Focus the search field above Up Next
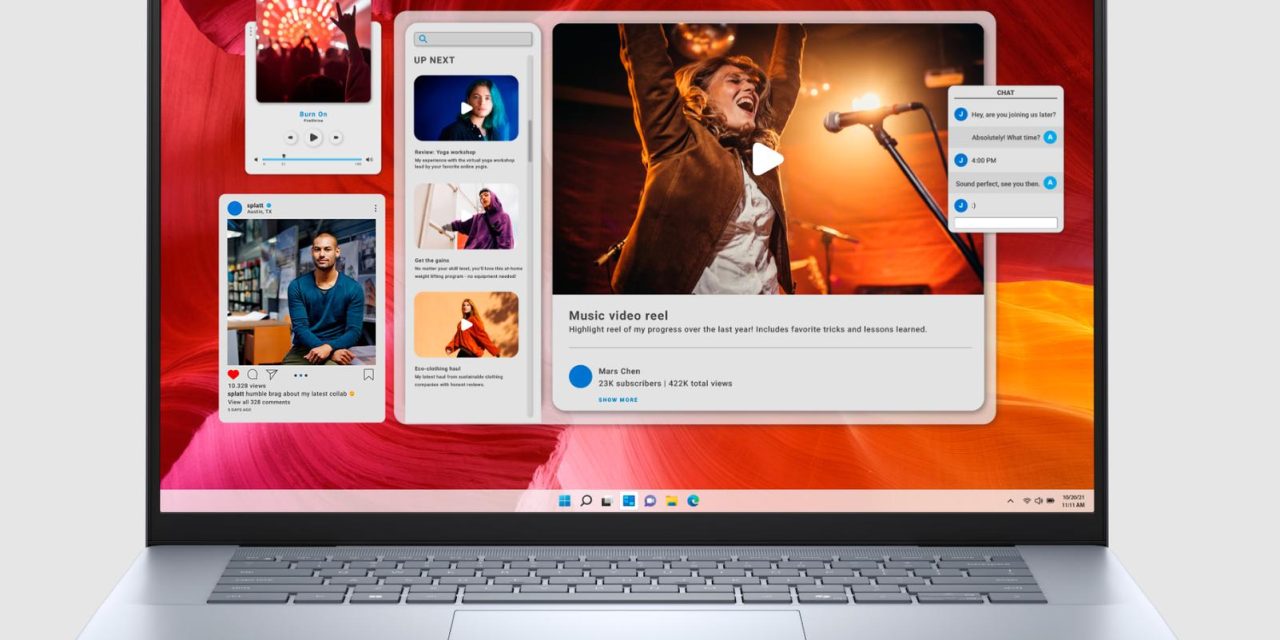The width and height of the screenshot is (1280, 640). coord(474,39)
